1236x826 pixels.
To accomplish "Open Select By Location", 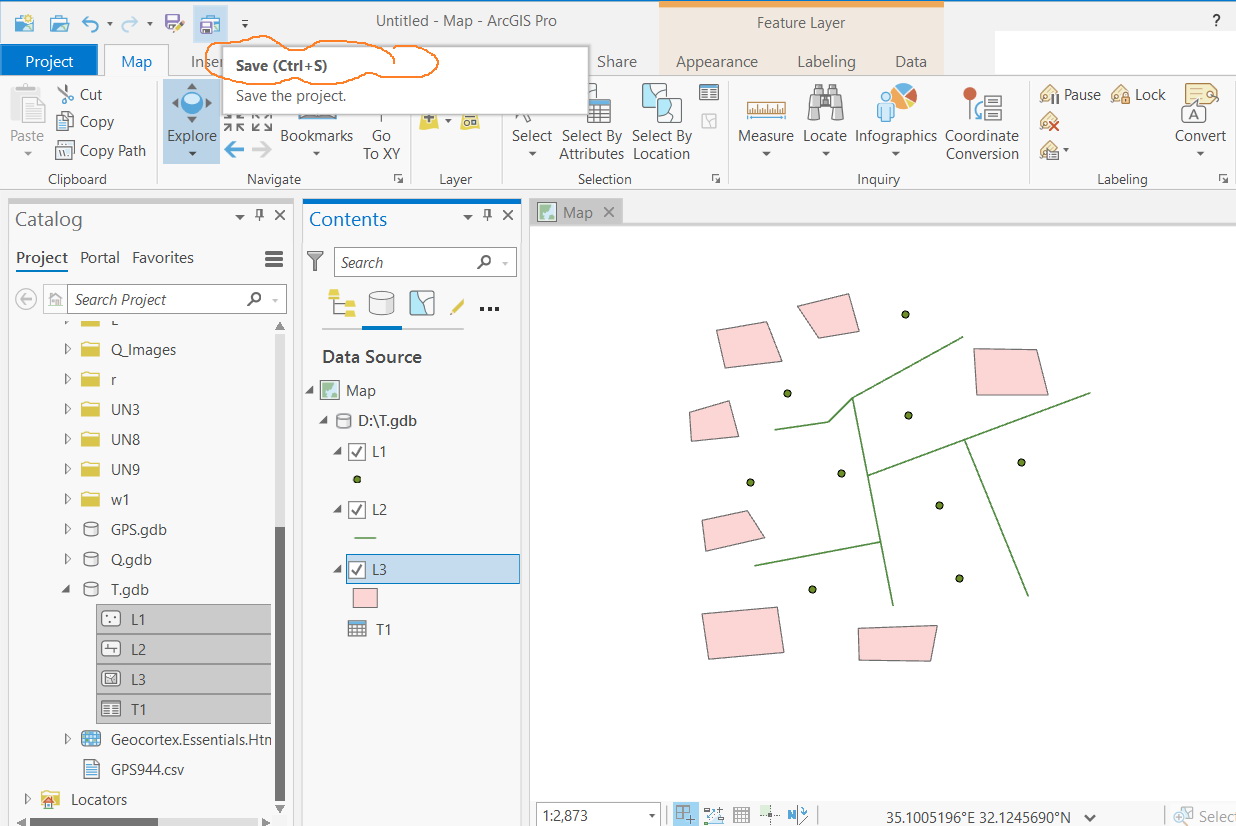I will coord(661,120).
